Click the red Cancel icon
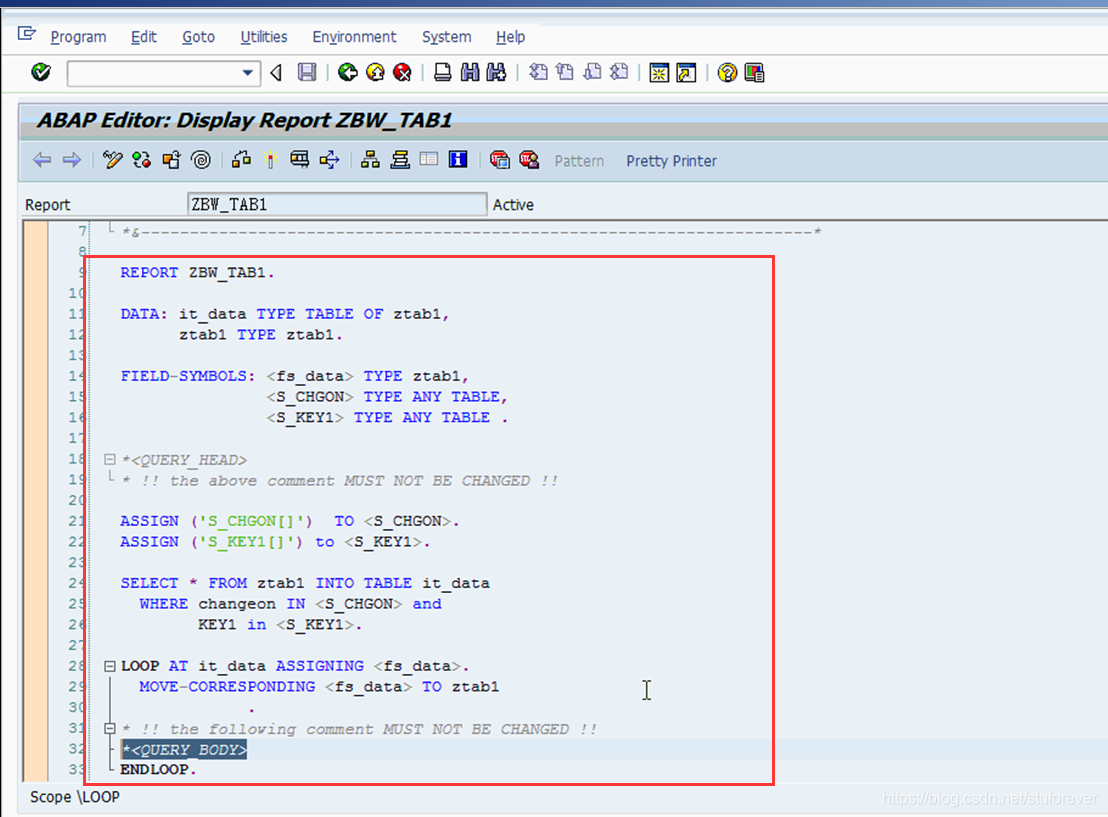The width and height of the screenshot is (1108, 817). (x=403, y=72)
